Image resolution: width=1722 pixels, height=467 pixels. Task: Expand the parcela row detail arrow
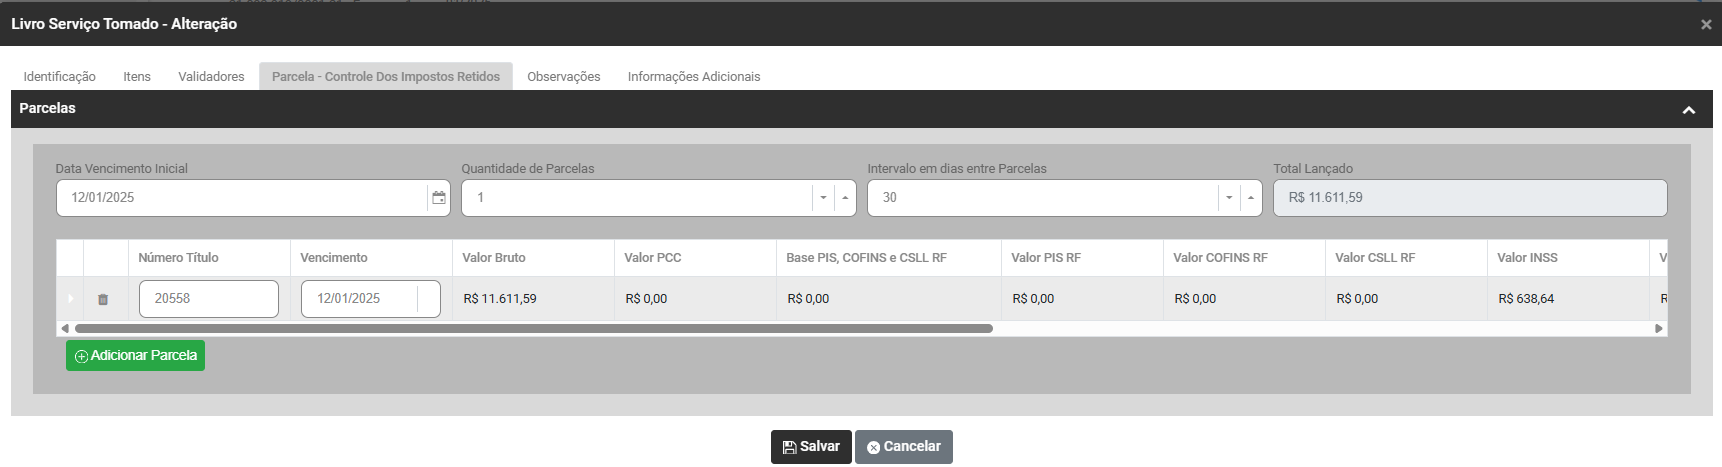click(x=70, y=299)
